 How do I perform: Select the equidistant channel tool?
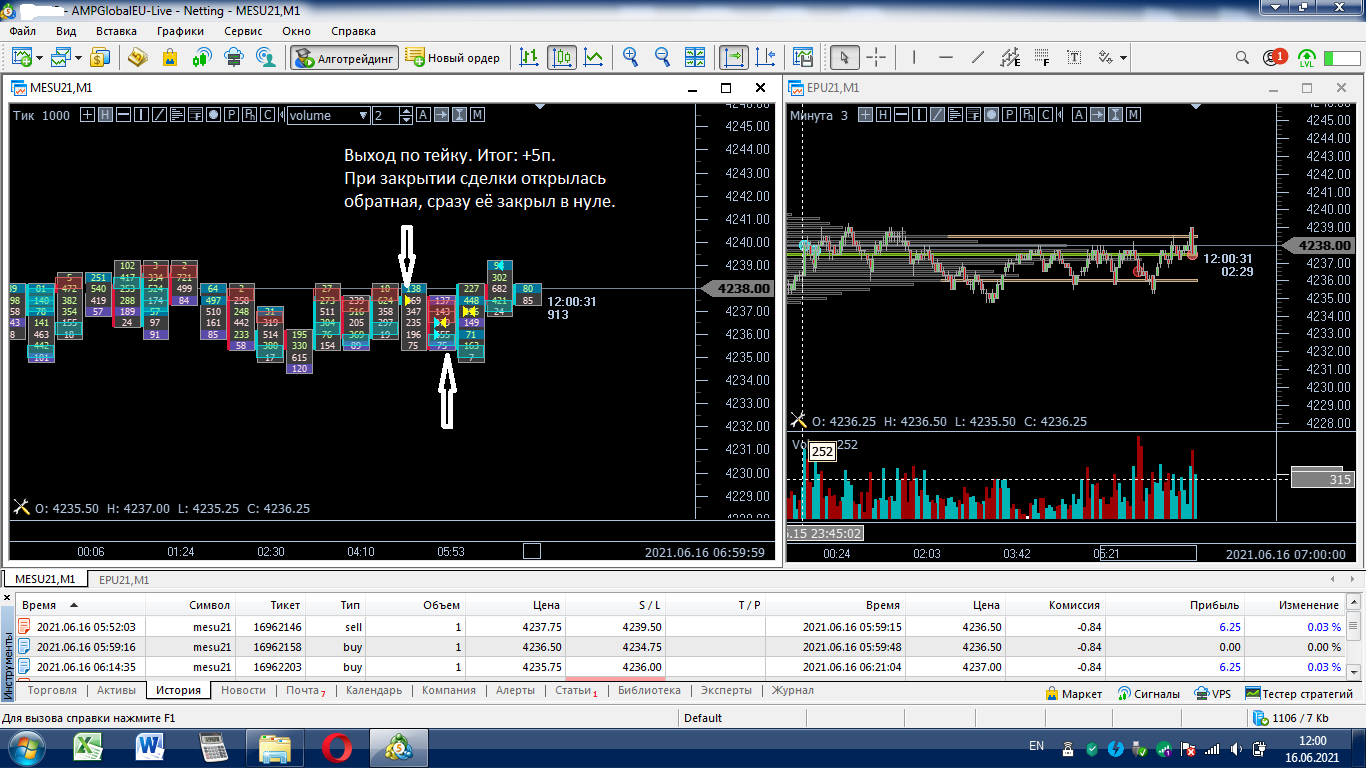coord(1010,57)
